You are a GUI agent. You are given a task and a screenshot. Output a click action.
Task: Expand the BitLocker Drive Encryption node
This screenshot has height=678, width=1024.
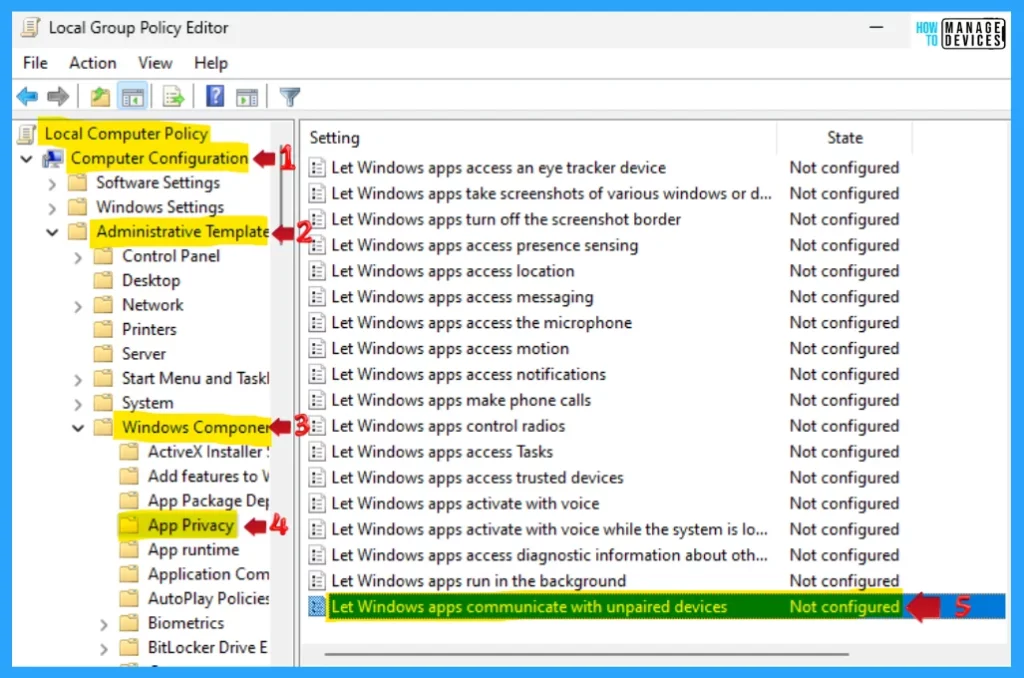pos(103,649)
